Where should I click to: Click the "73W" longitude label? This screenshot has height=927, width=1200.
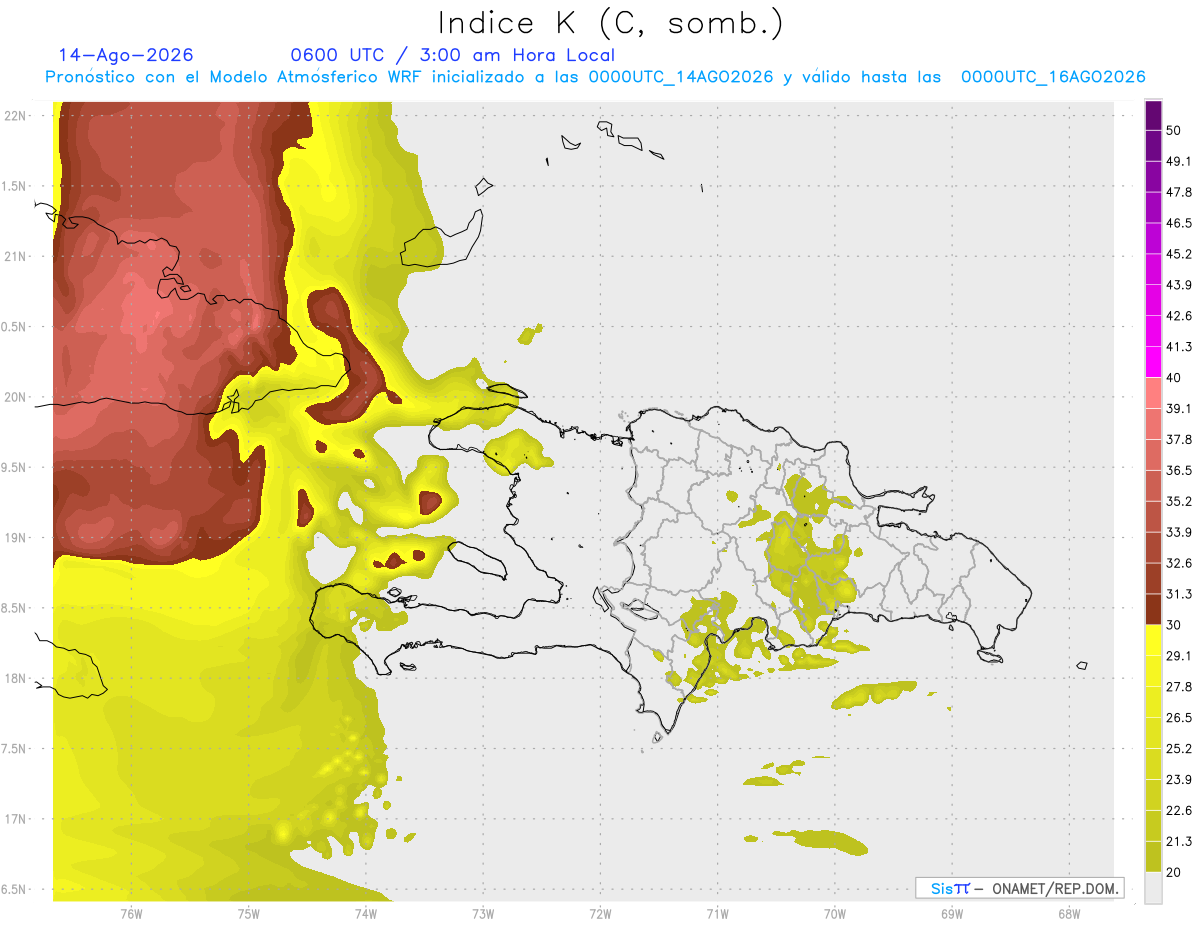tap(483, 913)
